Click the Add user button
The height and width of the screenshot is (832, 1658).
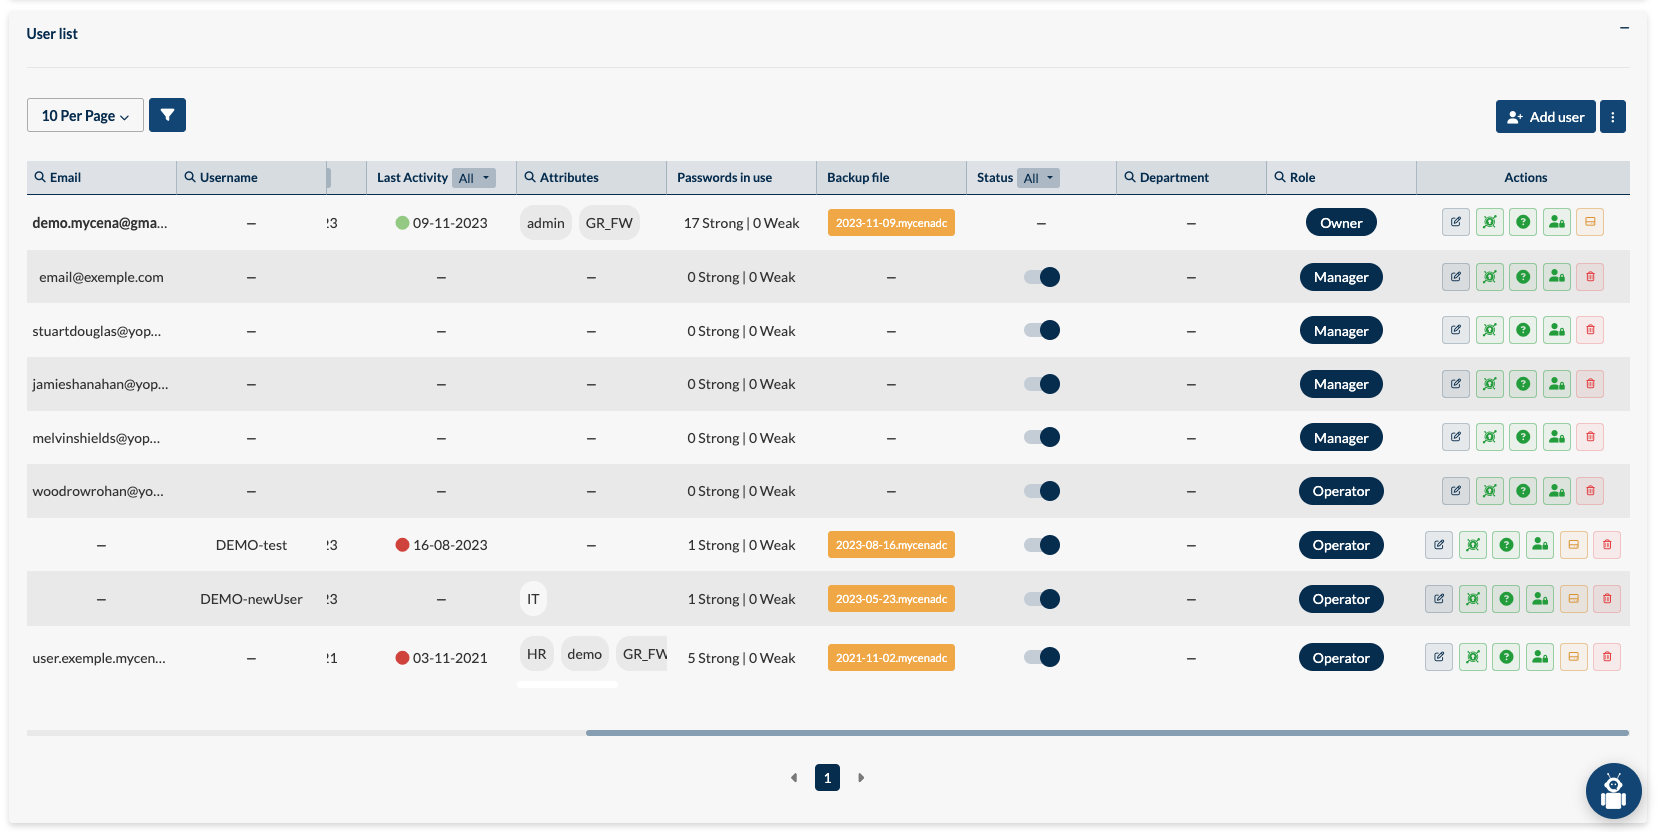point(1545,116)
